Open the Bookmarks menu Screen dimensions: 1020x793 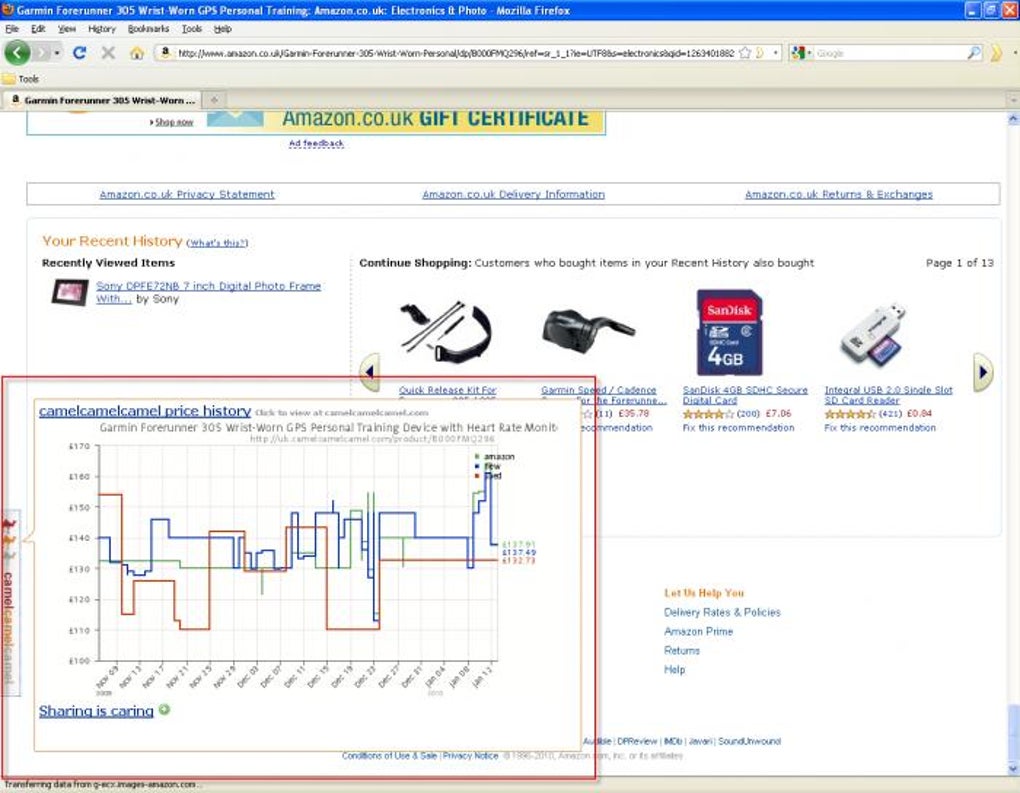coord(148,29)
